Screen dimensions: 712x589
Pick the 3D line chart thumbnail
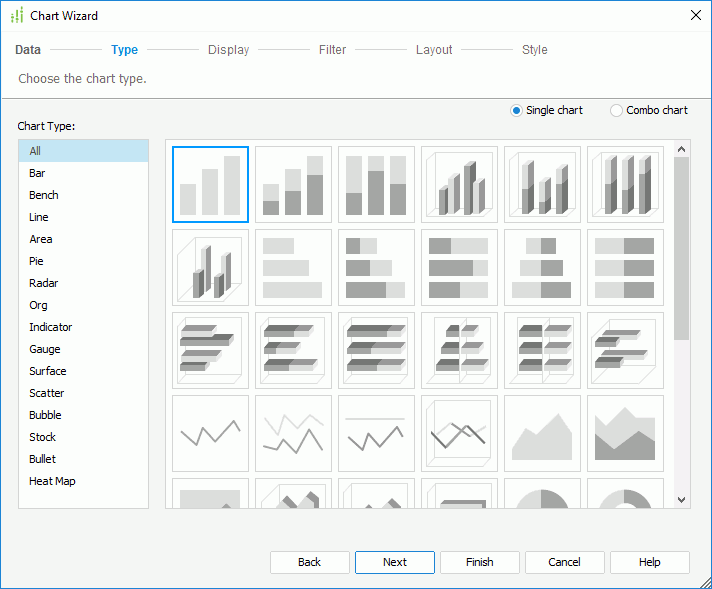(459, 433)
